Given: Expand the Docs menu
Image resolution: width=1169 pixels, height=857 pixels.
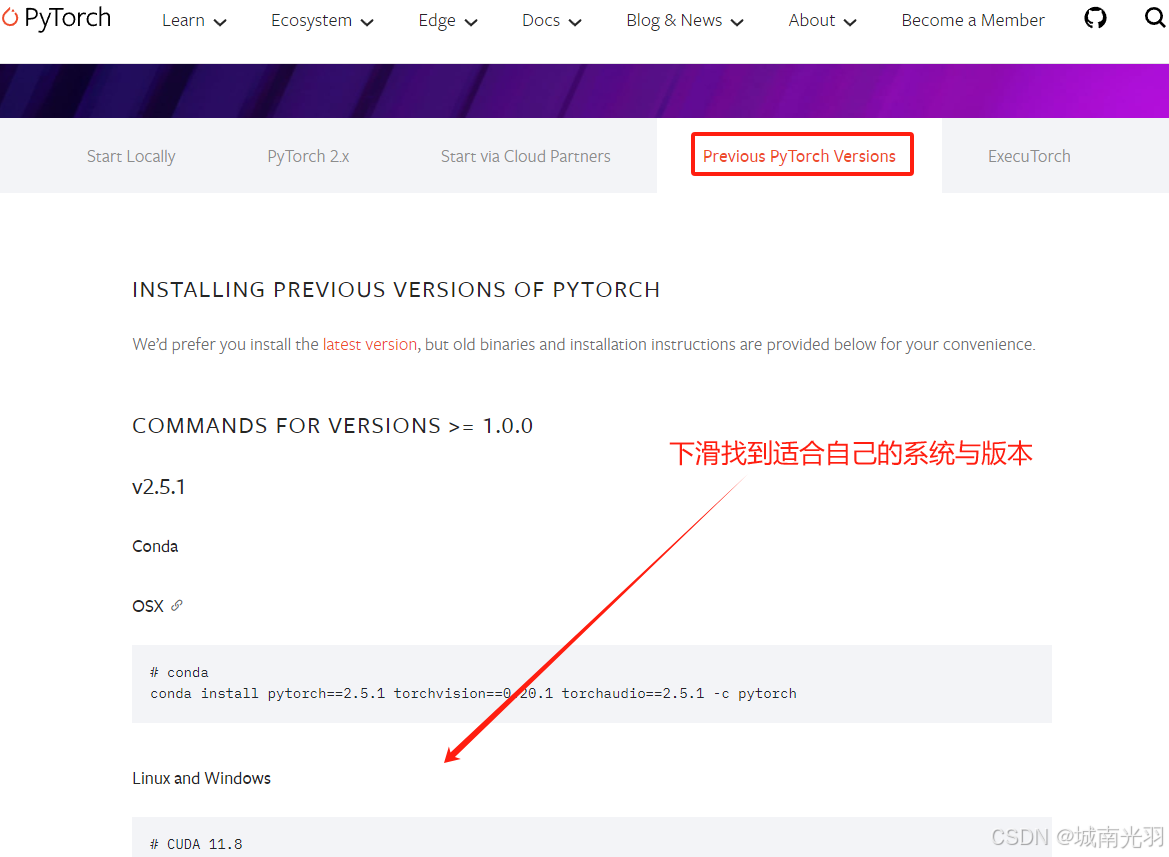Looking at the screenshot, I should coord(552,21).
